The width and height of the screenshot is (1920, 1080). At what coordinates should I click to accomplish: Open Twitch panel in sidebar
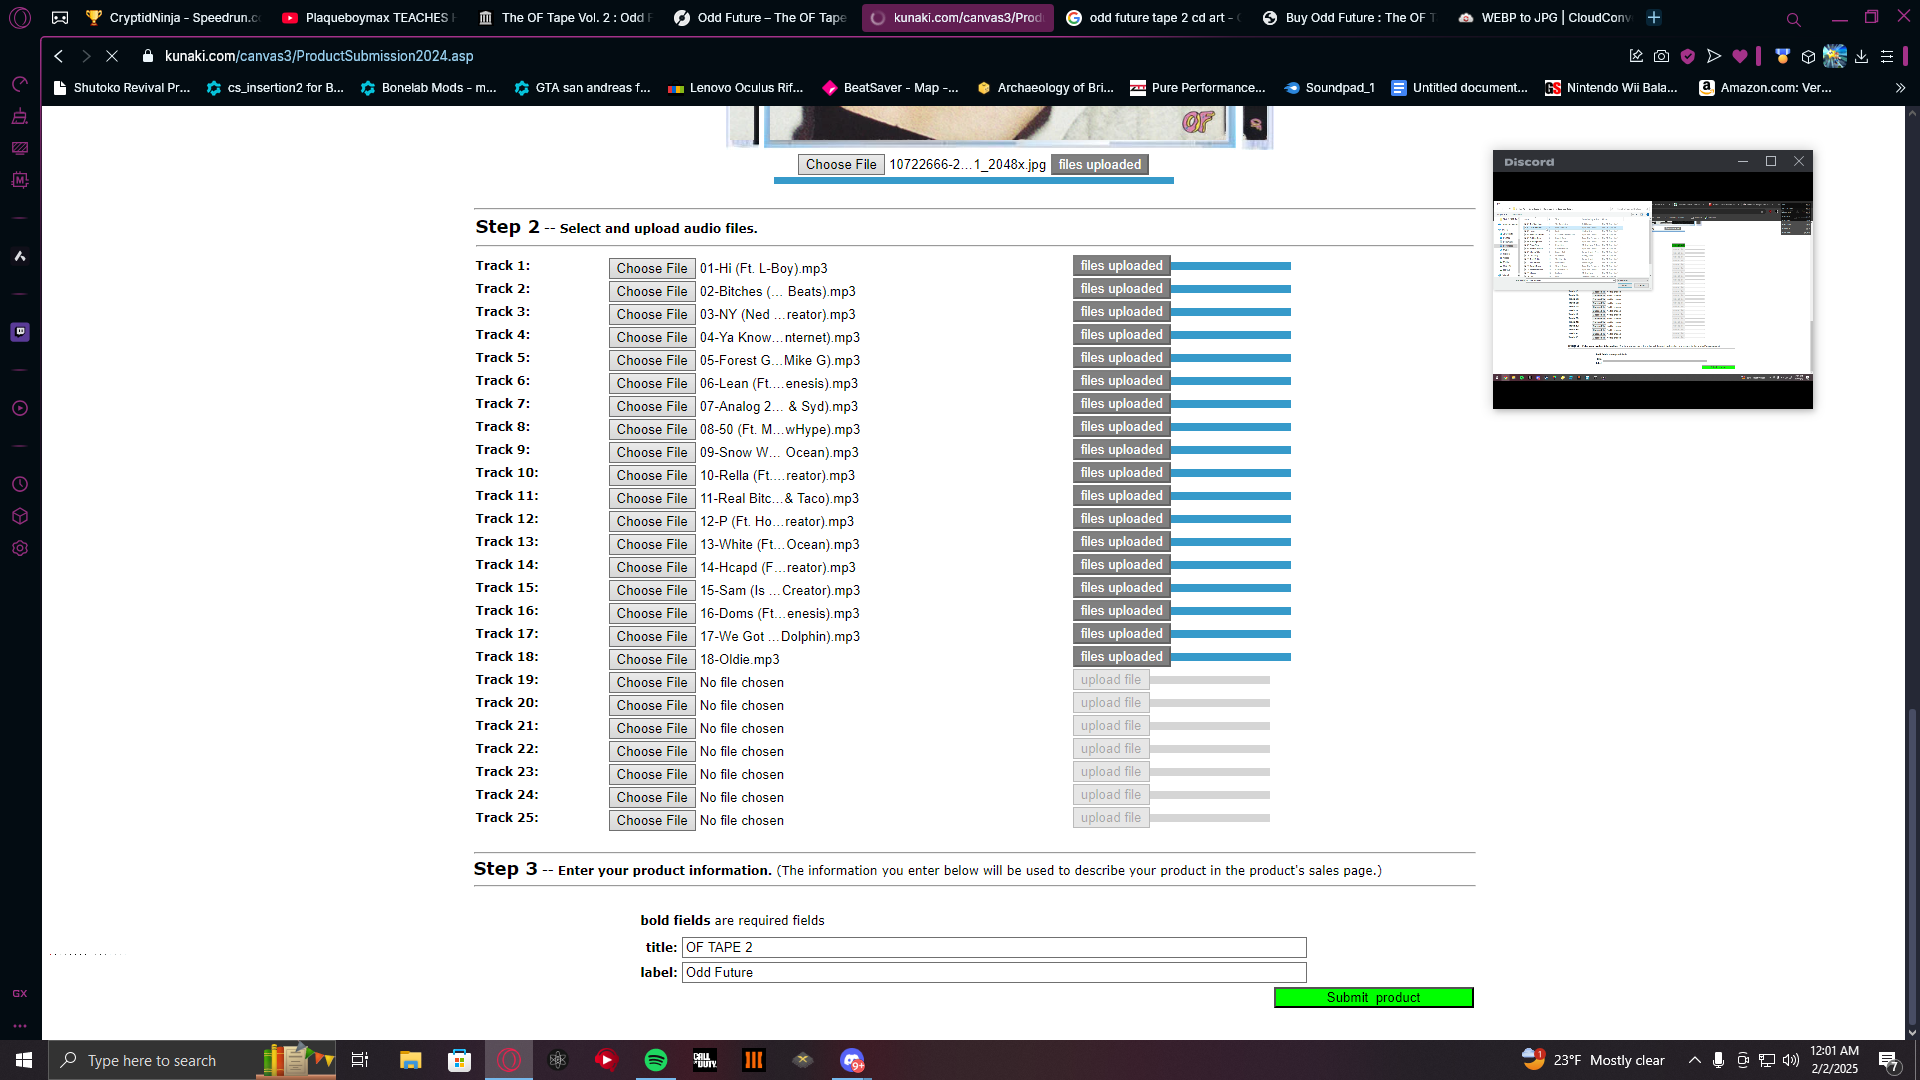20,332
